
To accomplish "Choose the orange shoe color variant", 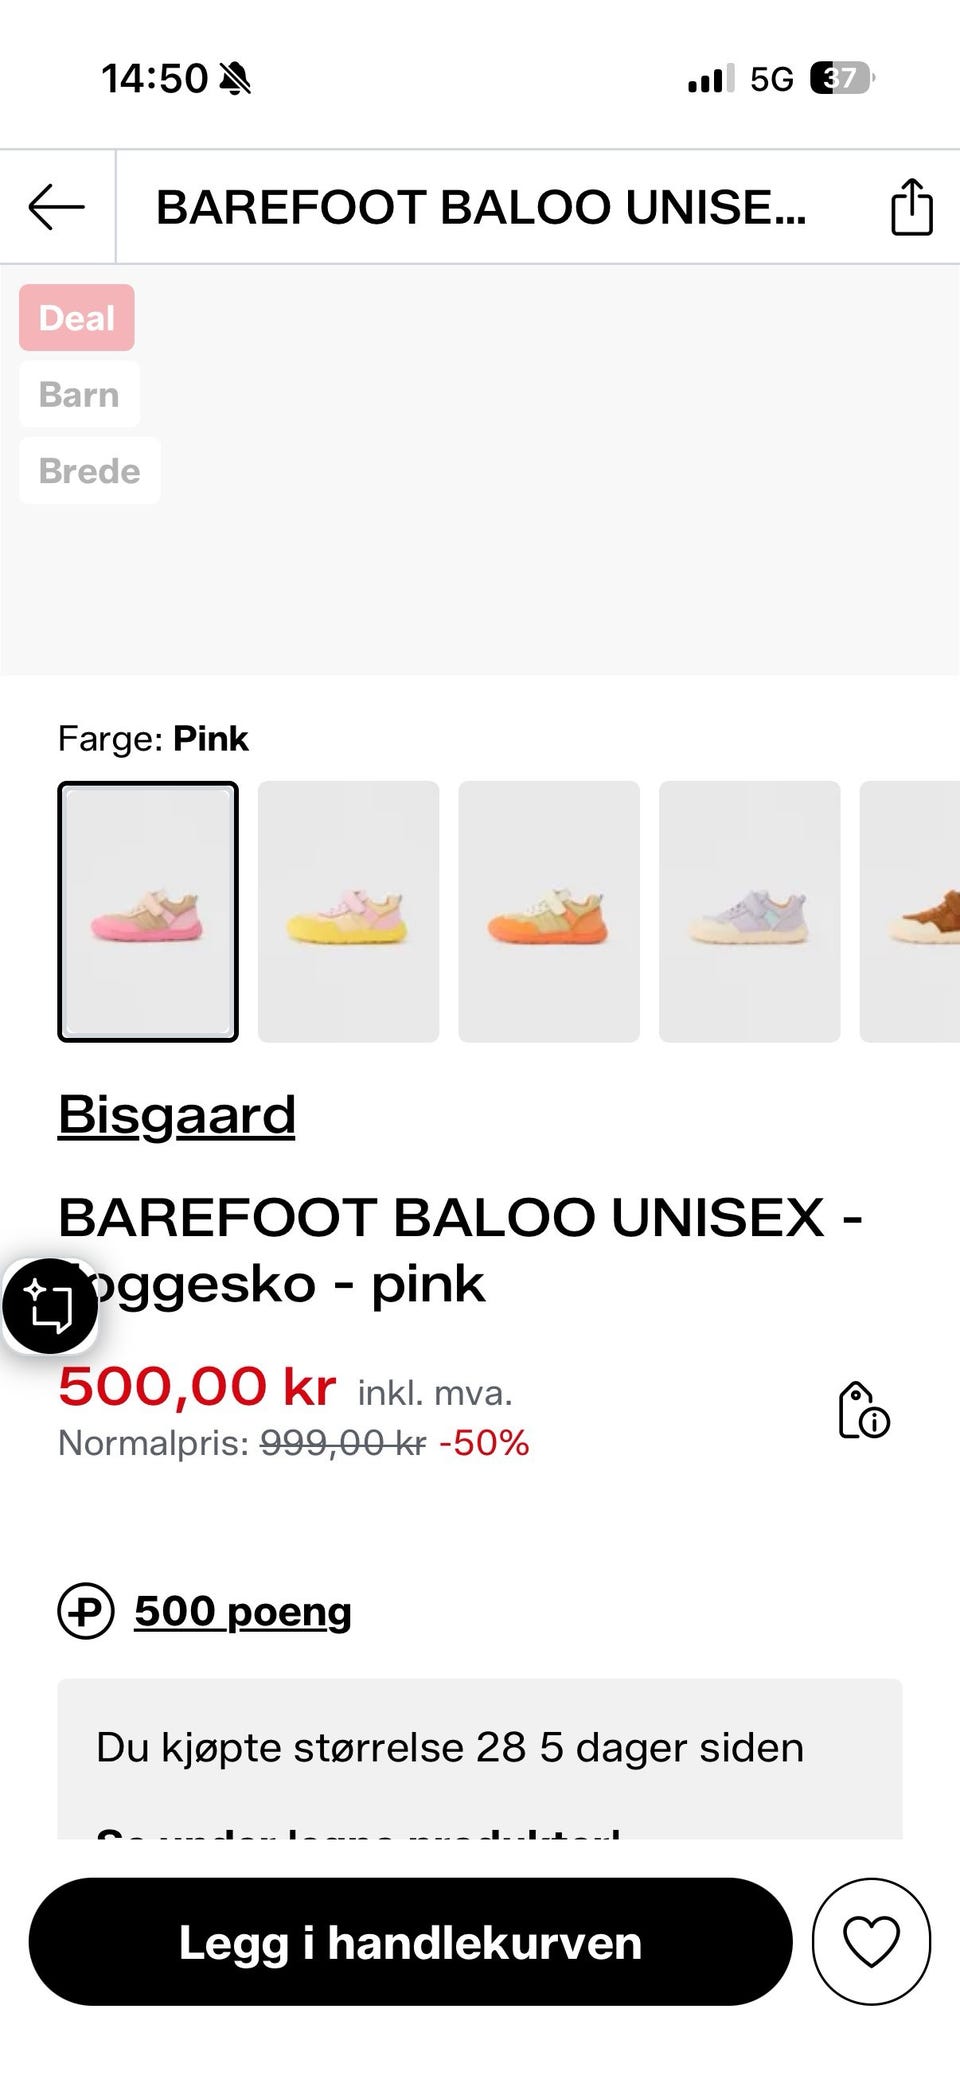I will click(x=549, y=912).
